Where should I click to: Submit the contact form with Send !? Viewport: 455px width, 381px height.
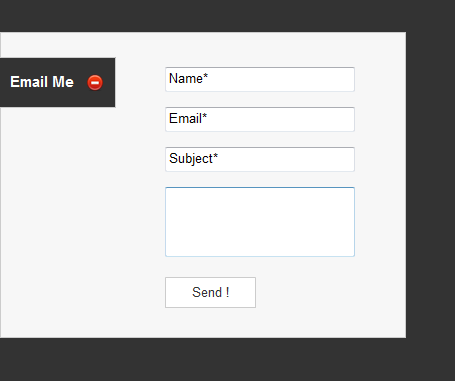click(x=210, y=292)
